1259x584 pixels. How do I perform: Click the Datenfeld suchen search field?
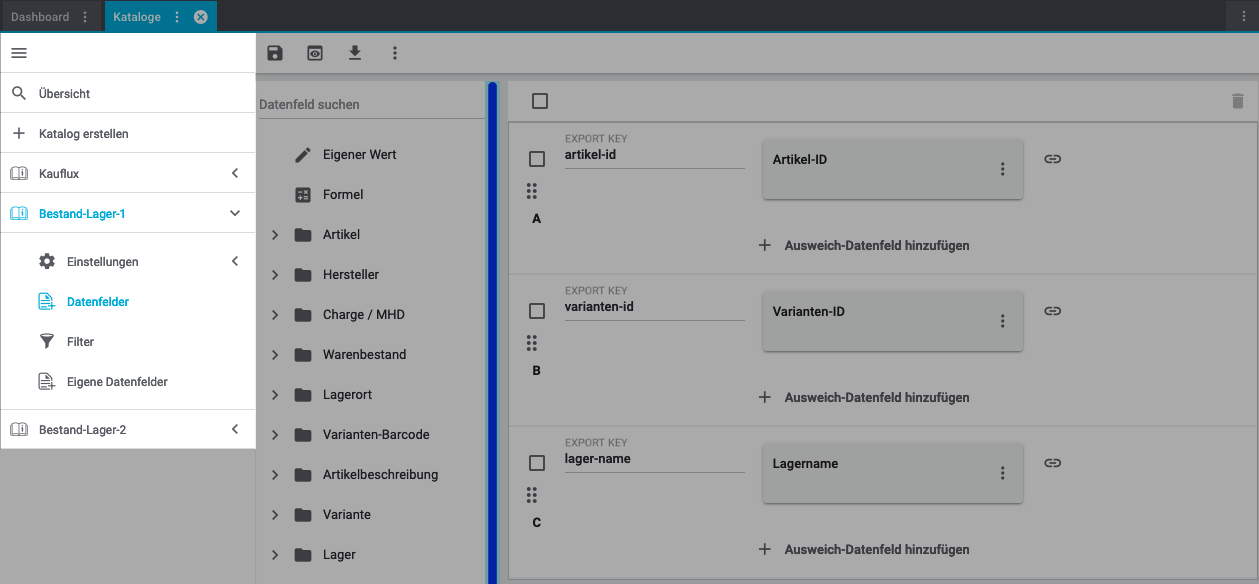370,104
